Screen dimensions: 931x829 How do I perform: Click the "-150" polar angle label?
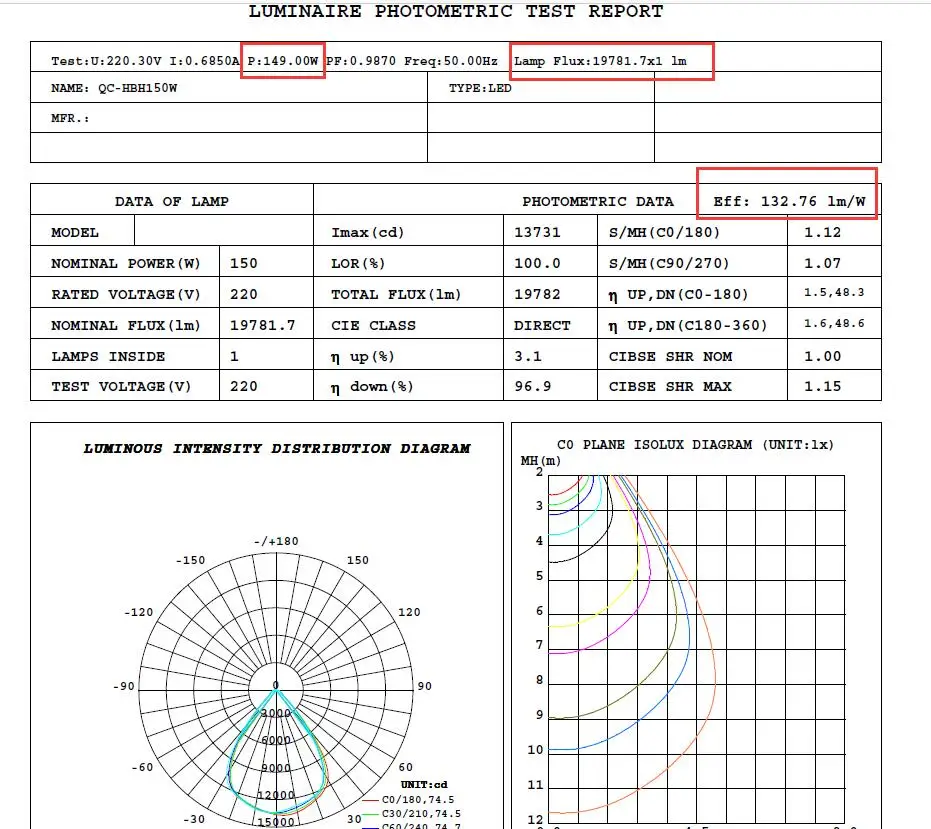(x=191, y=561)
